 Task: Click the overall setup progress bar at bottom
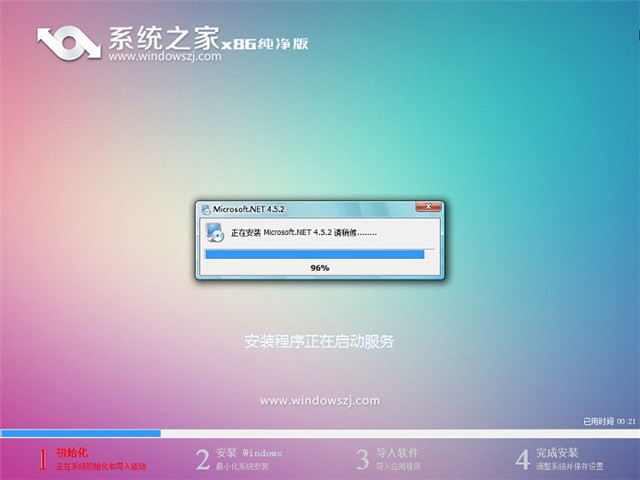pos(319,433)
